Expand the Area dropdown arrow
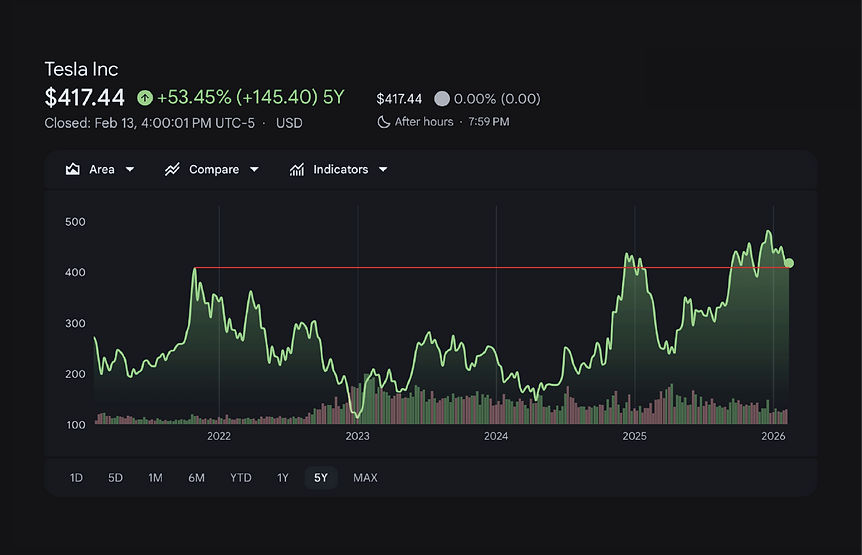Image resolution: width=862 pixels, height=555 pixels. (x=130, y=169)
